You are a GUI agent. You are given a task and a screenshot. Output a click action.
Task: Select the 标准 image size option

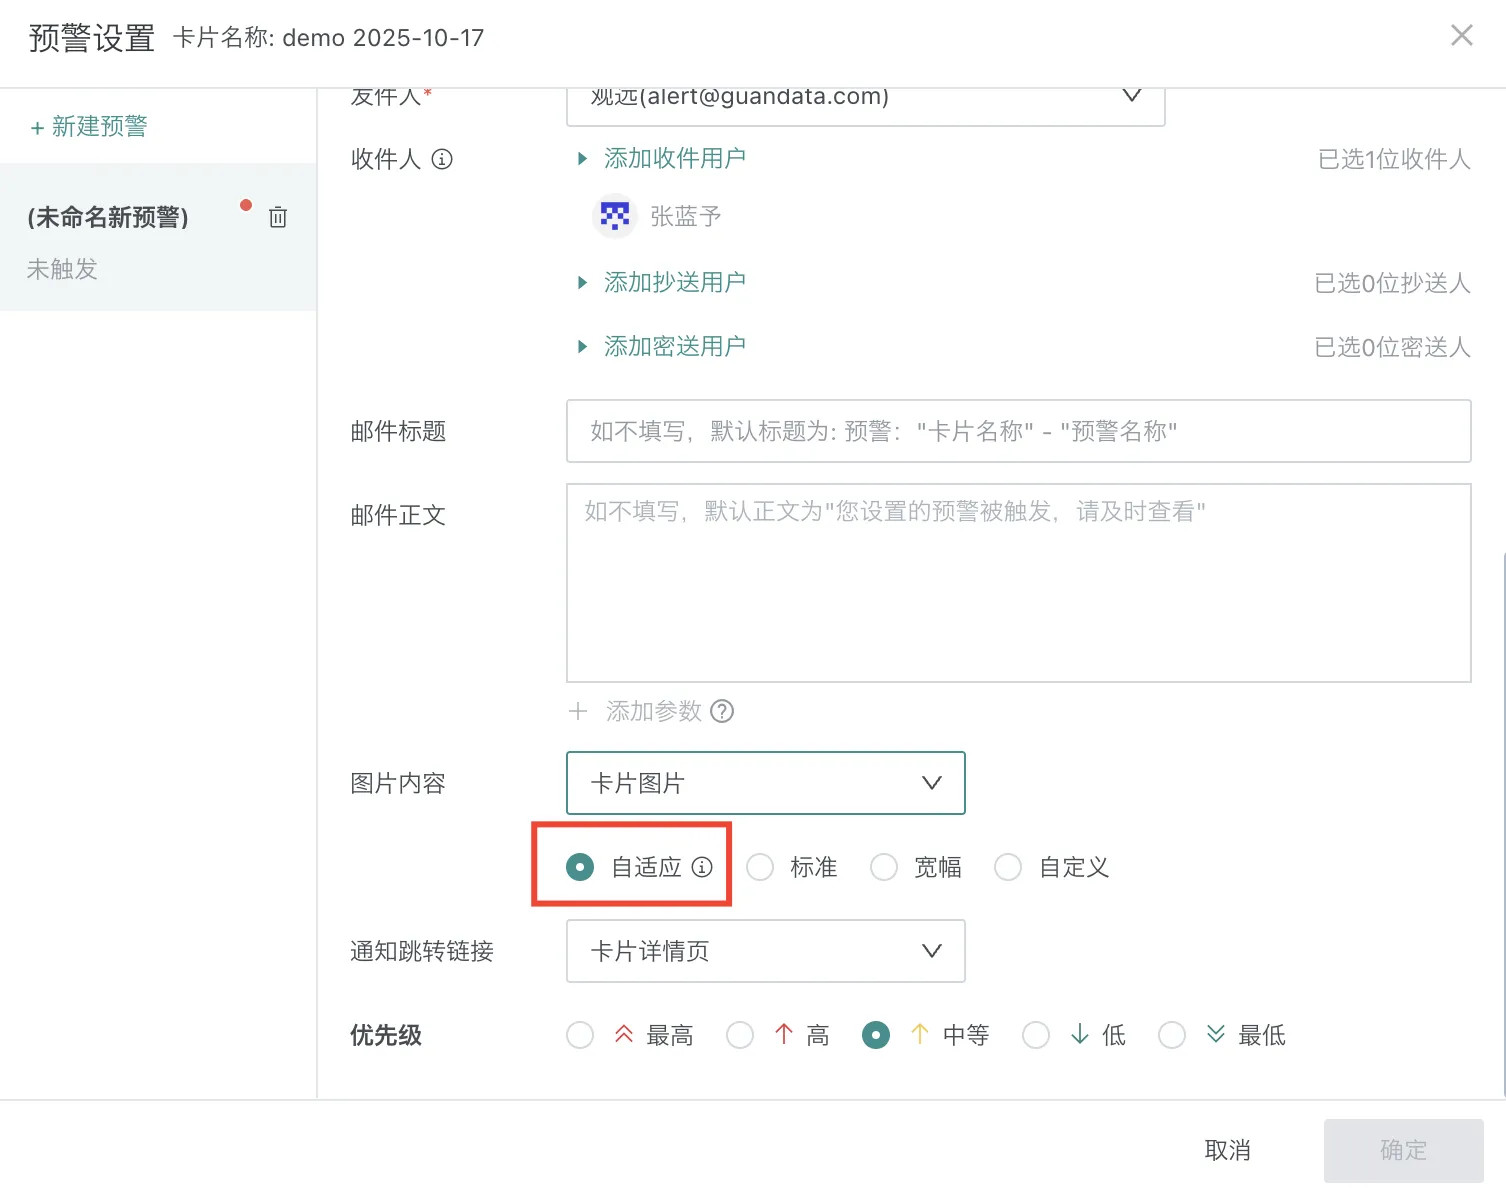760,867
